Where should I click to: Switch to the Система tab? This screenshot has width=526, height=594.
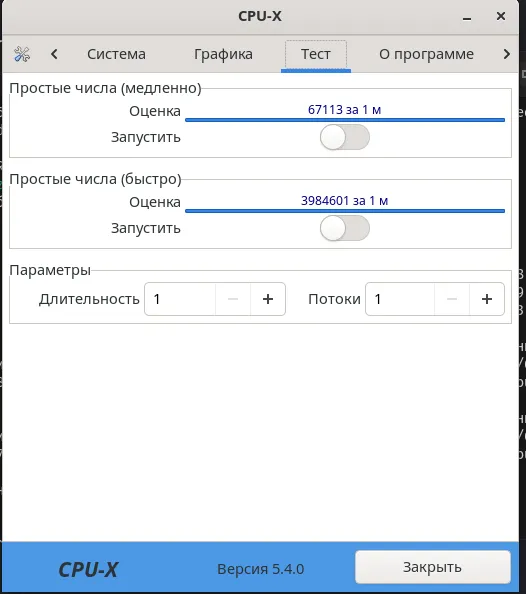point(116,54)
